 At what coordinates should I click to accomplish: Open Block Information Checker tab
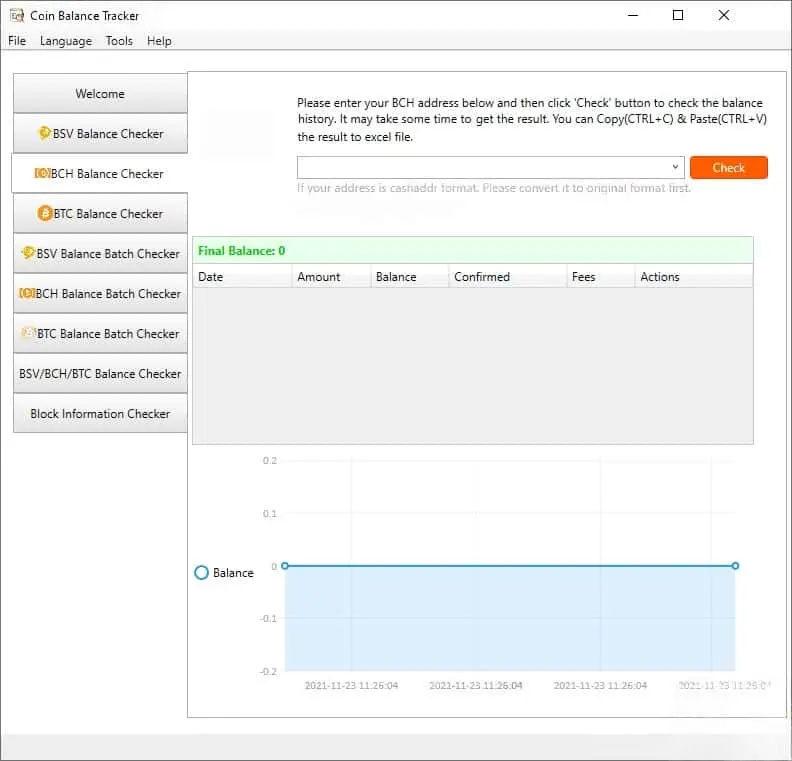[x=100, y=413]
